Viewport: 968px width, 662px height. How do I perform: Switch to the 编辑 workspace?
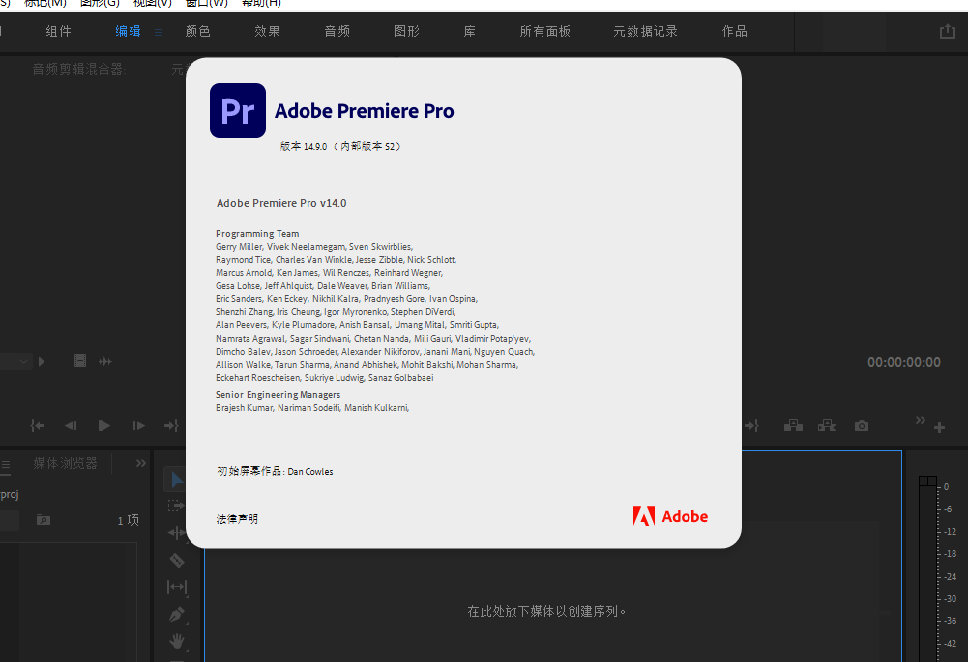[x=128, y=31]
